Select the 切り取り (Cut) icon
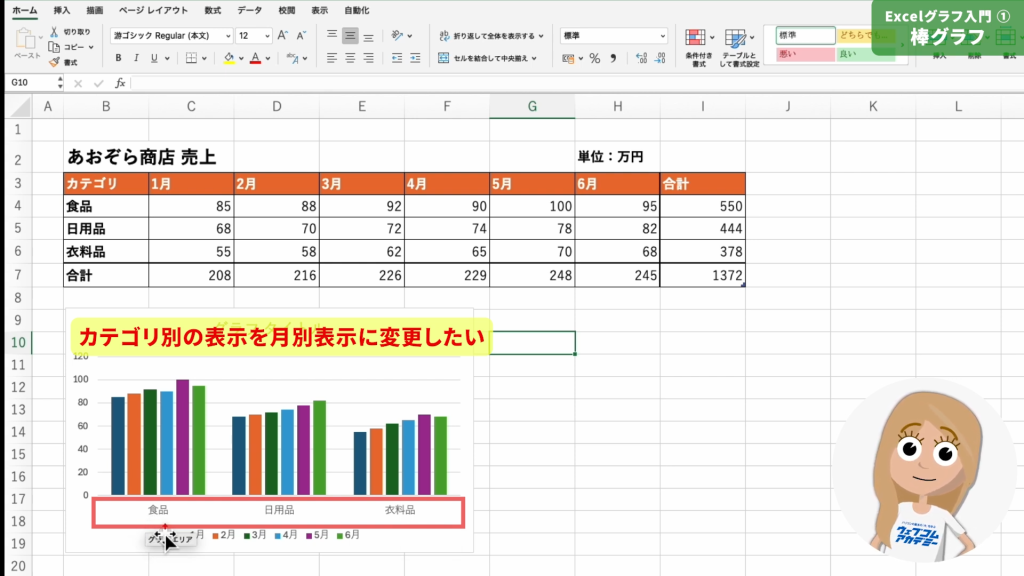Image resolution: width=1024 pixels, height=576 pixels. [54, 32]
